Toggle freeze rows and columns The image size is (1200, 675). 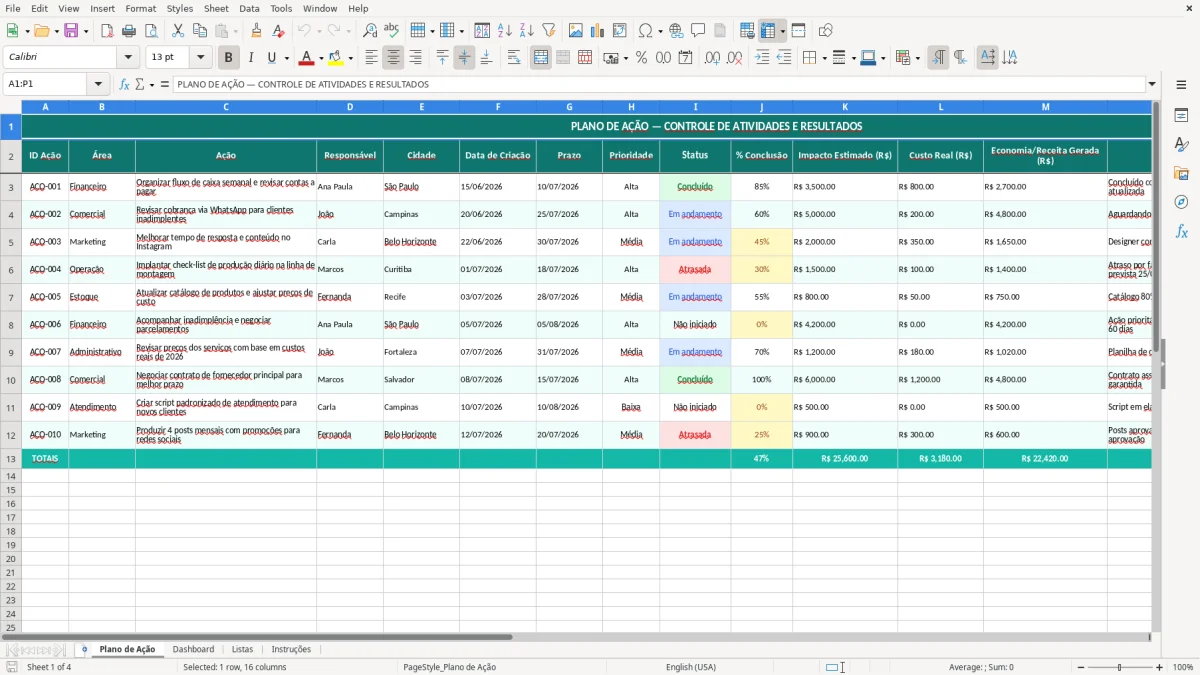tap(768, 31)
